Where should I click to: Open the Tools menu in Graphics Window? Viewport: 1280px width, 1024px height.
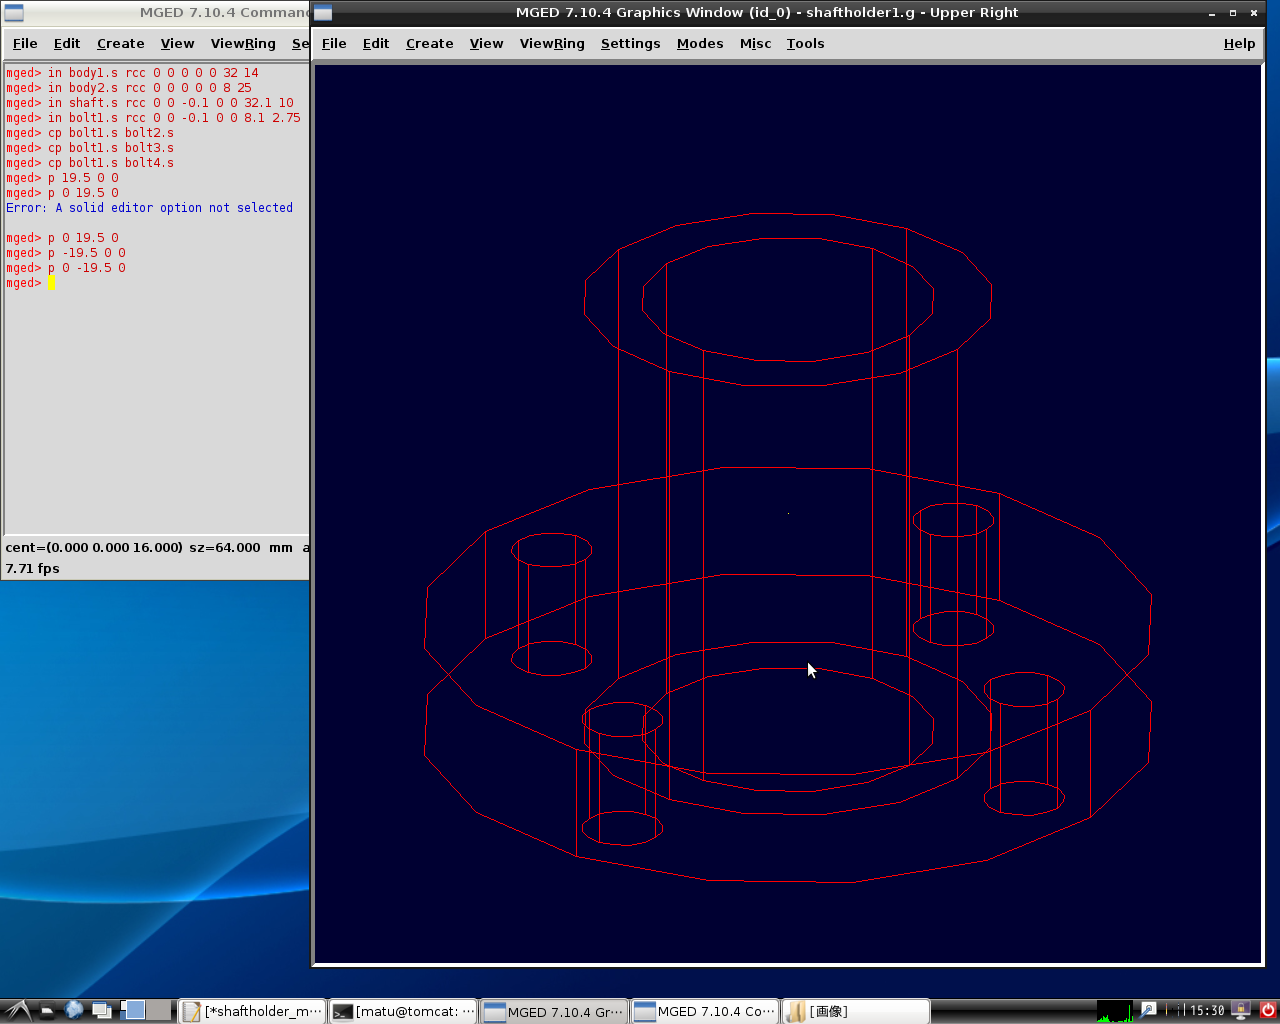pos(805,44)
